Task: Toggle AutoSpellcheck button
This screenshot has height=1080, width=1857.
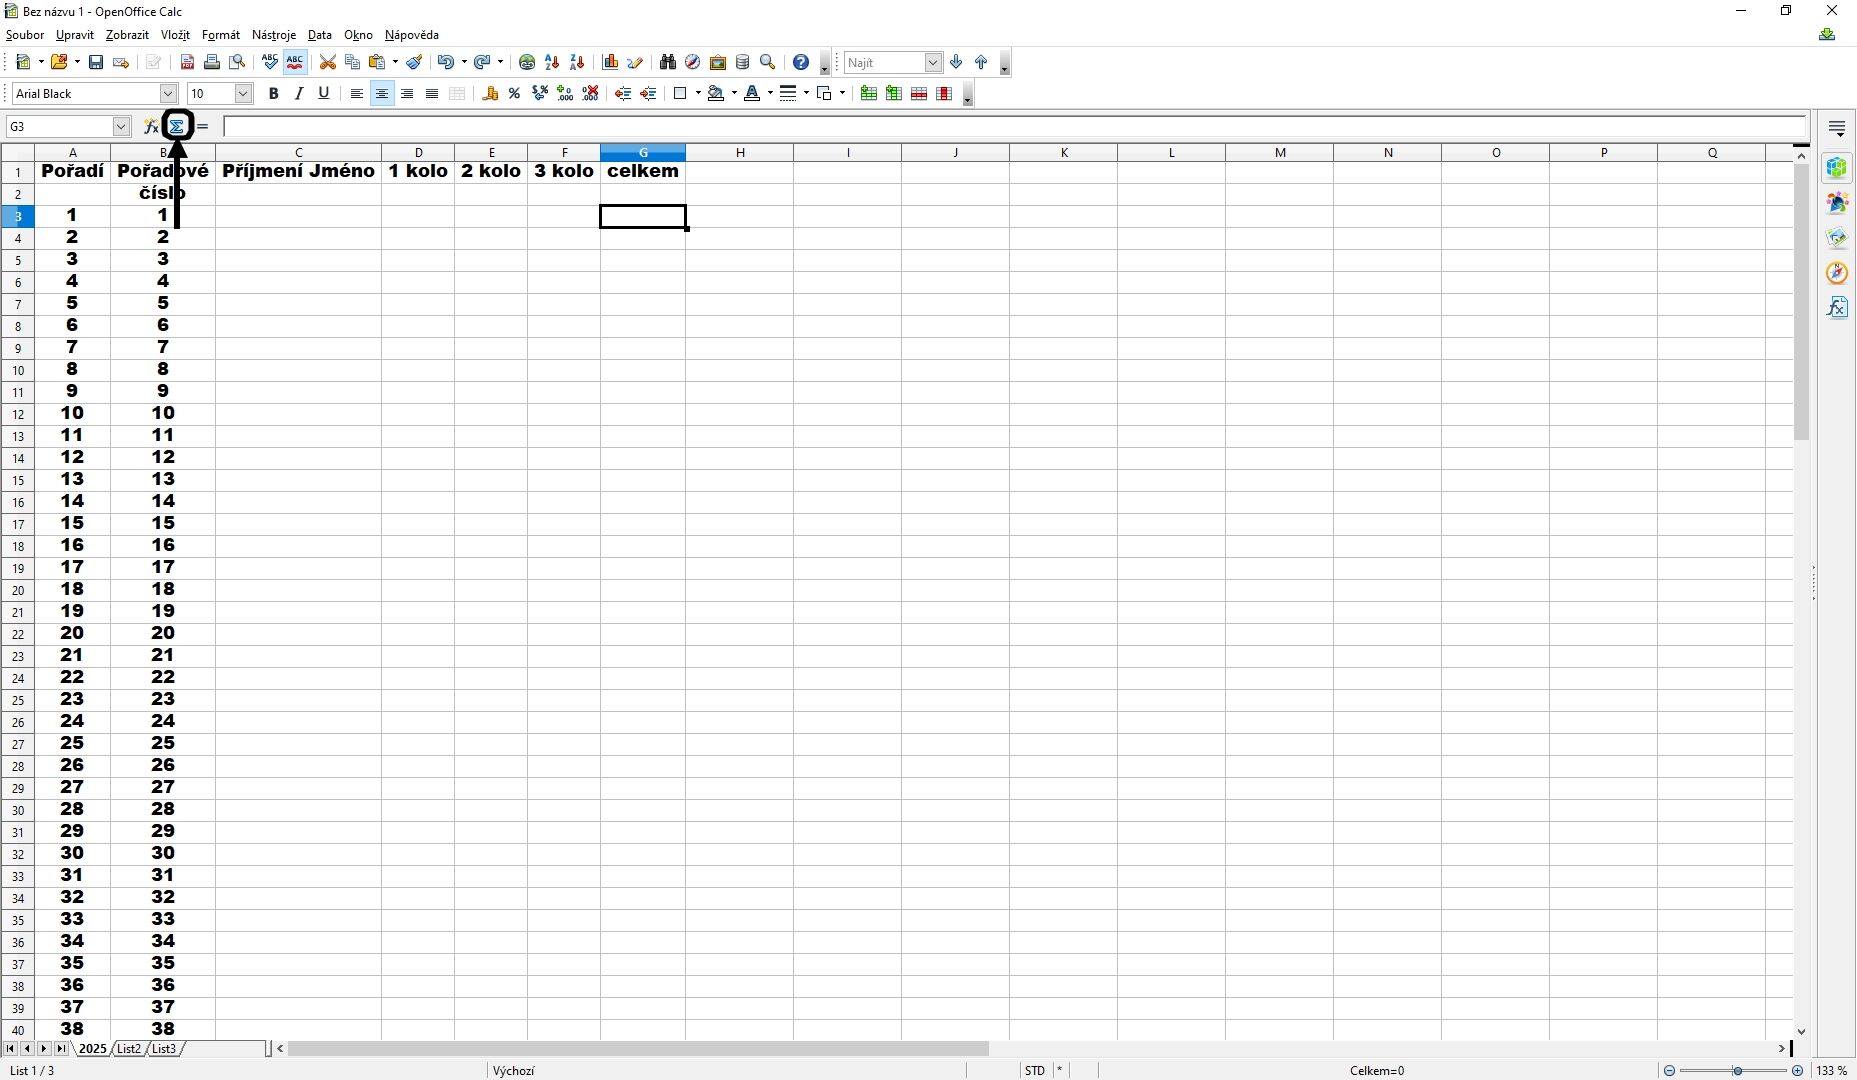Action: [295, 62]
